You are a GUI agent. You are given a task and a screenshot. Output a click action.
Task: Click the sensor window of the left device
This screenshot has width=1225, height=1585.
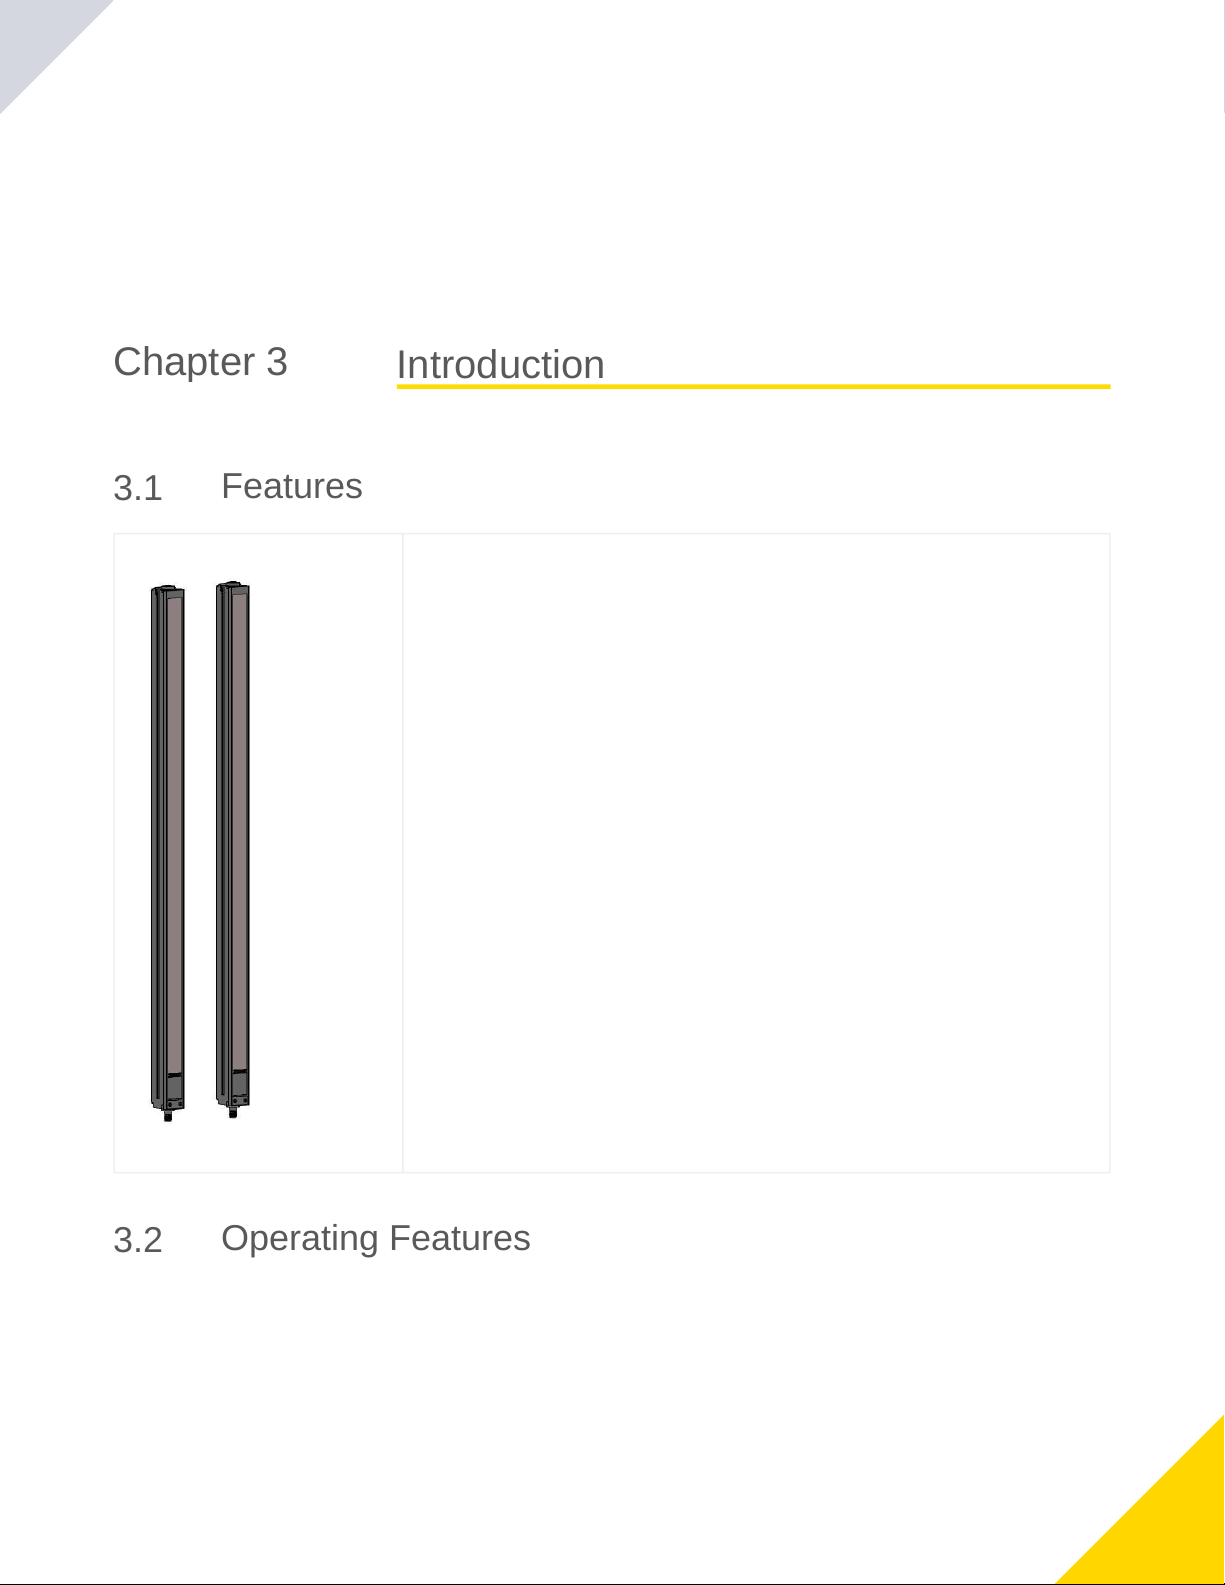pyautogui.click(x=174, y=832)
